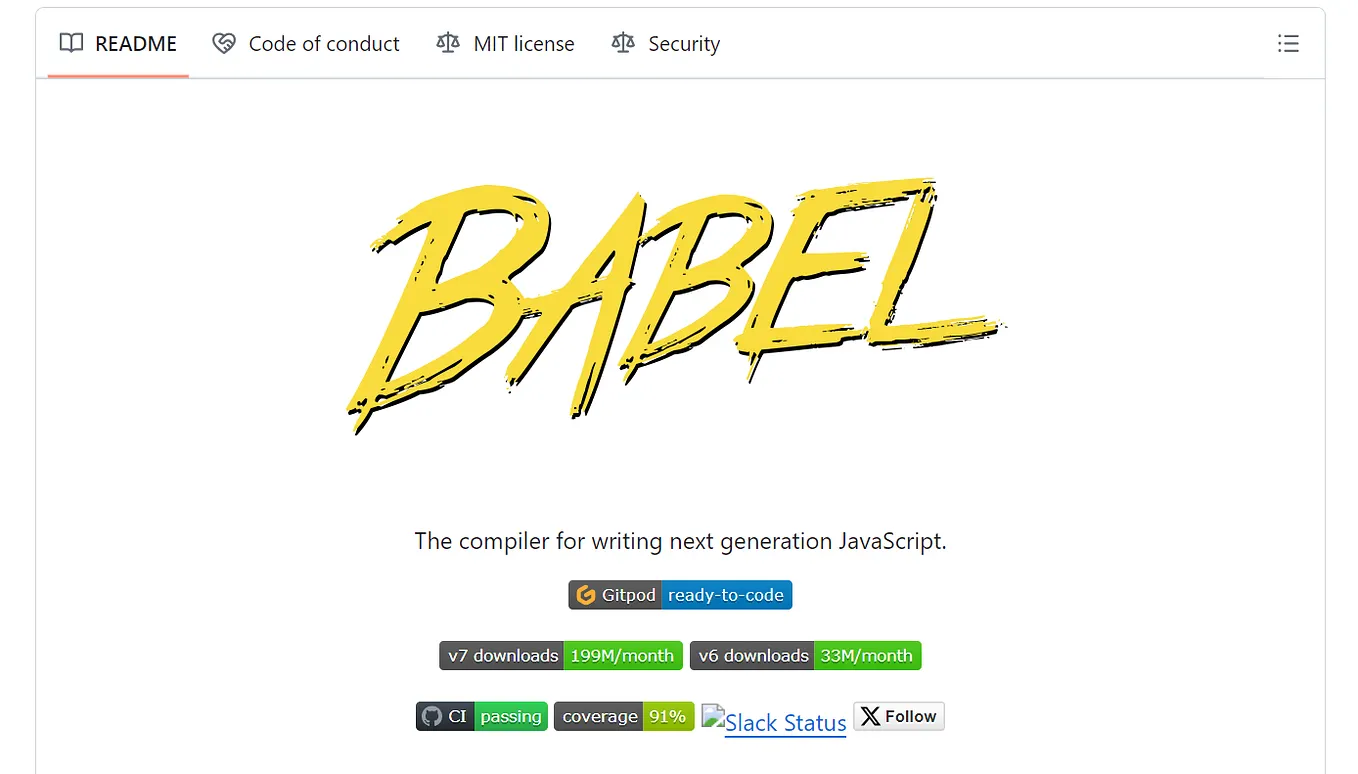Viewport: 1358px width, 774px height.
Task: Click the Gitpod logo icon on the badge
Action: pyautogui.click(x=585, y=594)
